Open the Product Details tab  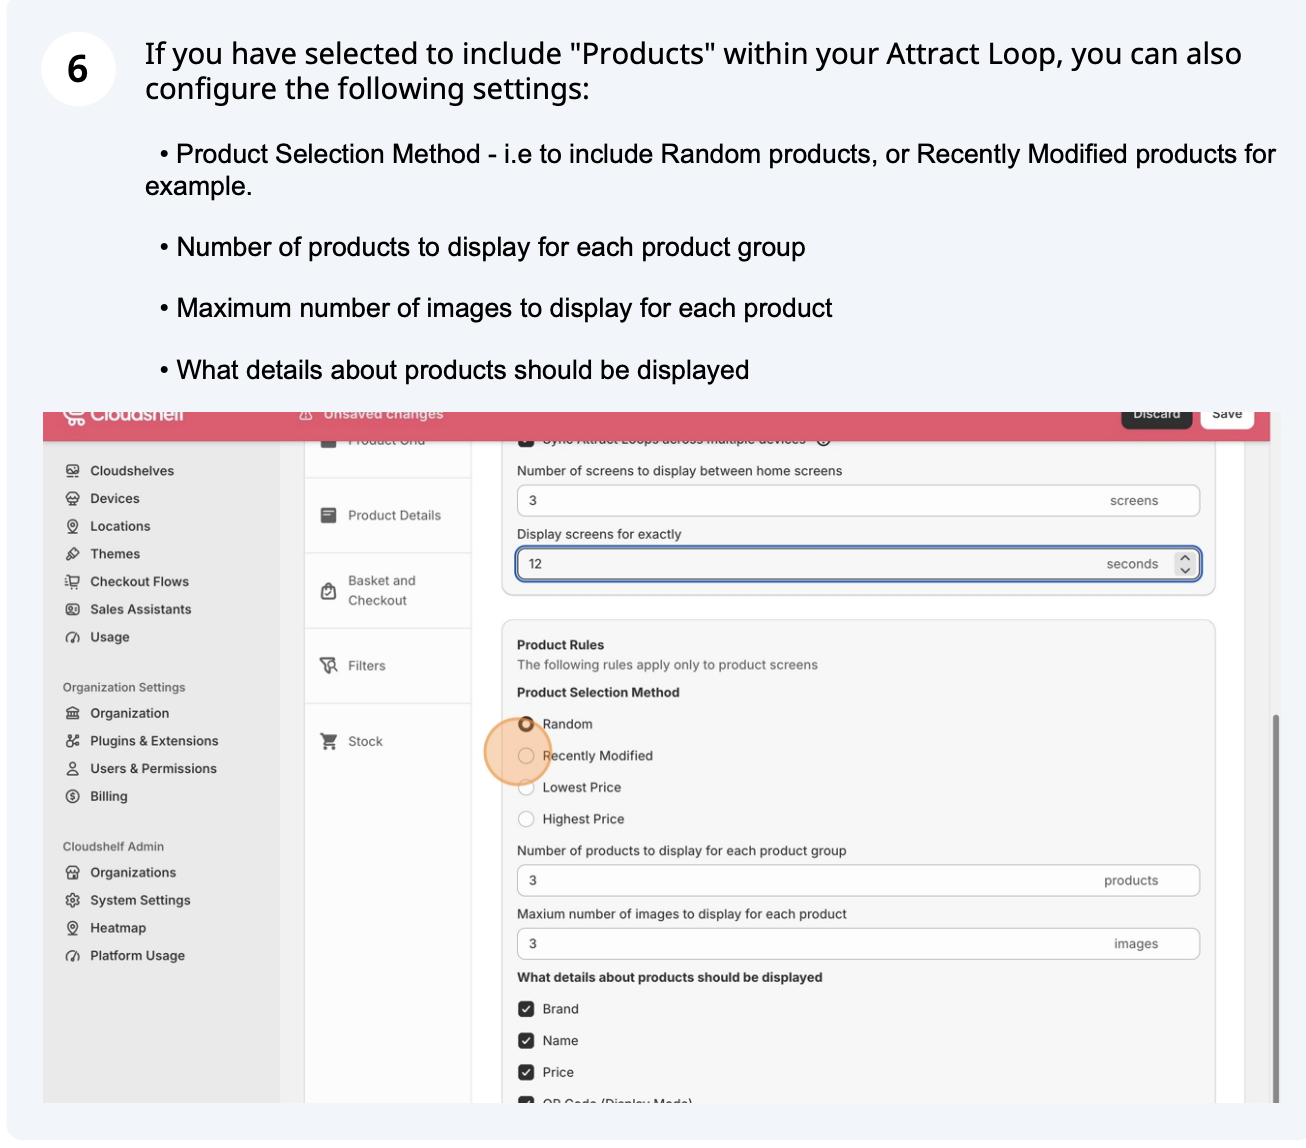point(393,515)
